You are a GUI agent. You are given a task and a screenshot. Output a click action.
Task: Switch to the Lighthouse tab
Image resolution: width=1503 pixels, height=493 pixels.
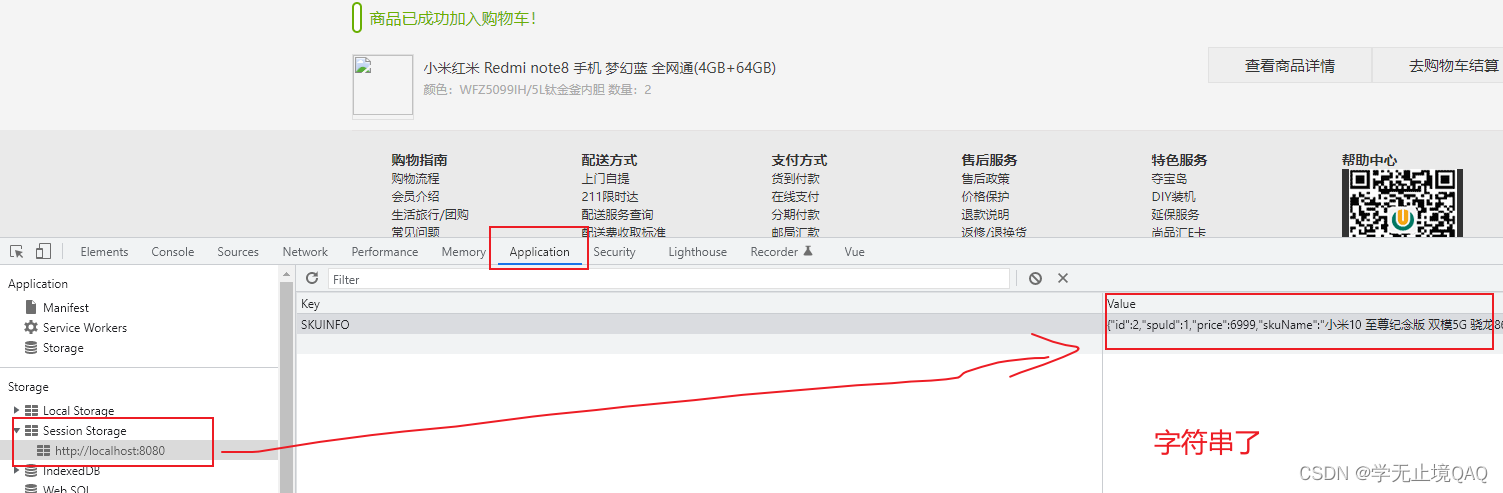[698, 252]
